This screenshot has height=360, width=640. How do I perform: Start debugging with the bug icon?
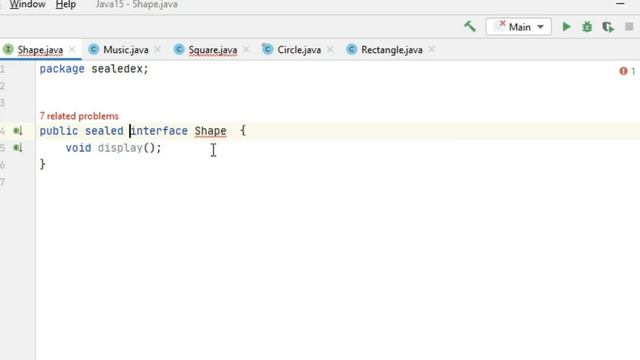tap(587, 27)
